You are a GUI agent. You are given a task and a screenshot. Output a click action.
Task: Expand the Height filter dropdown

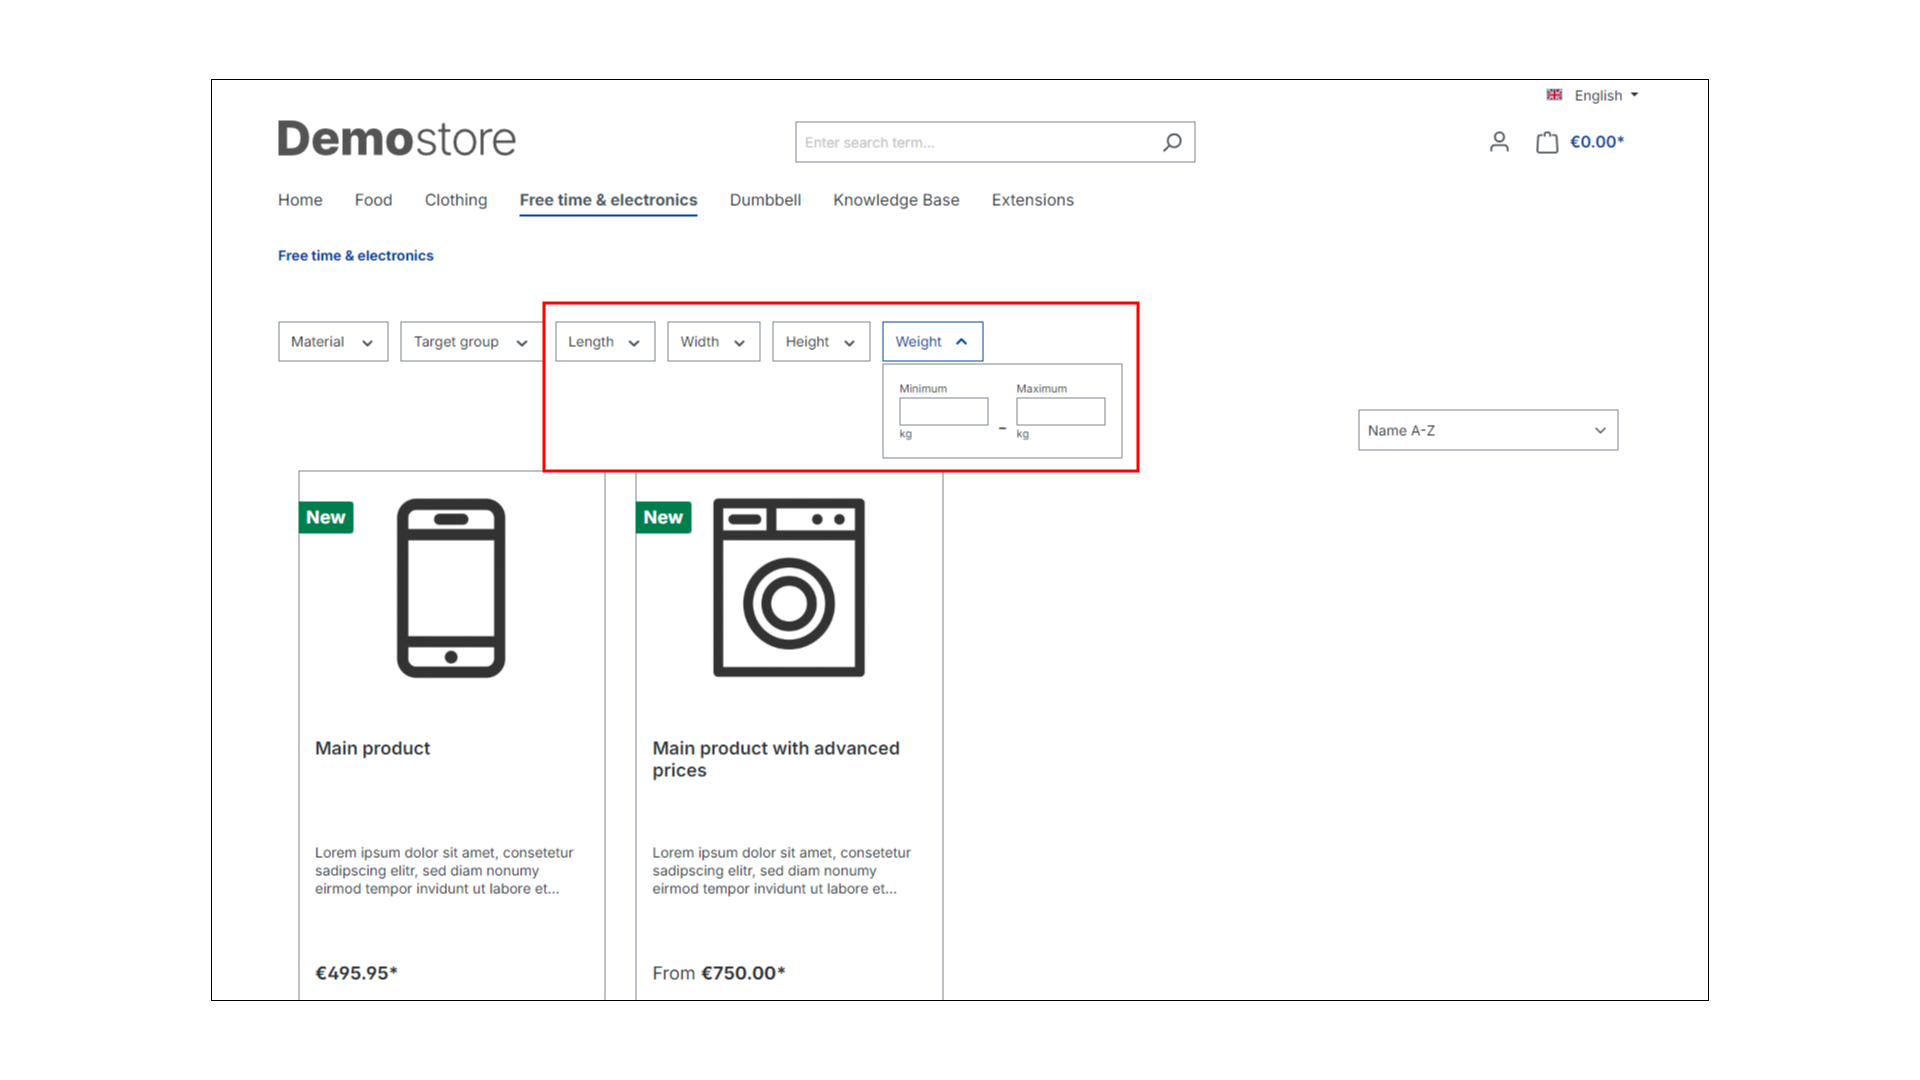pos(821,342)
